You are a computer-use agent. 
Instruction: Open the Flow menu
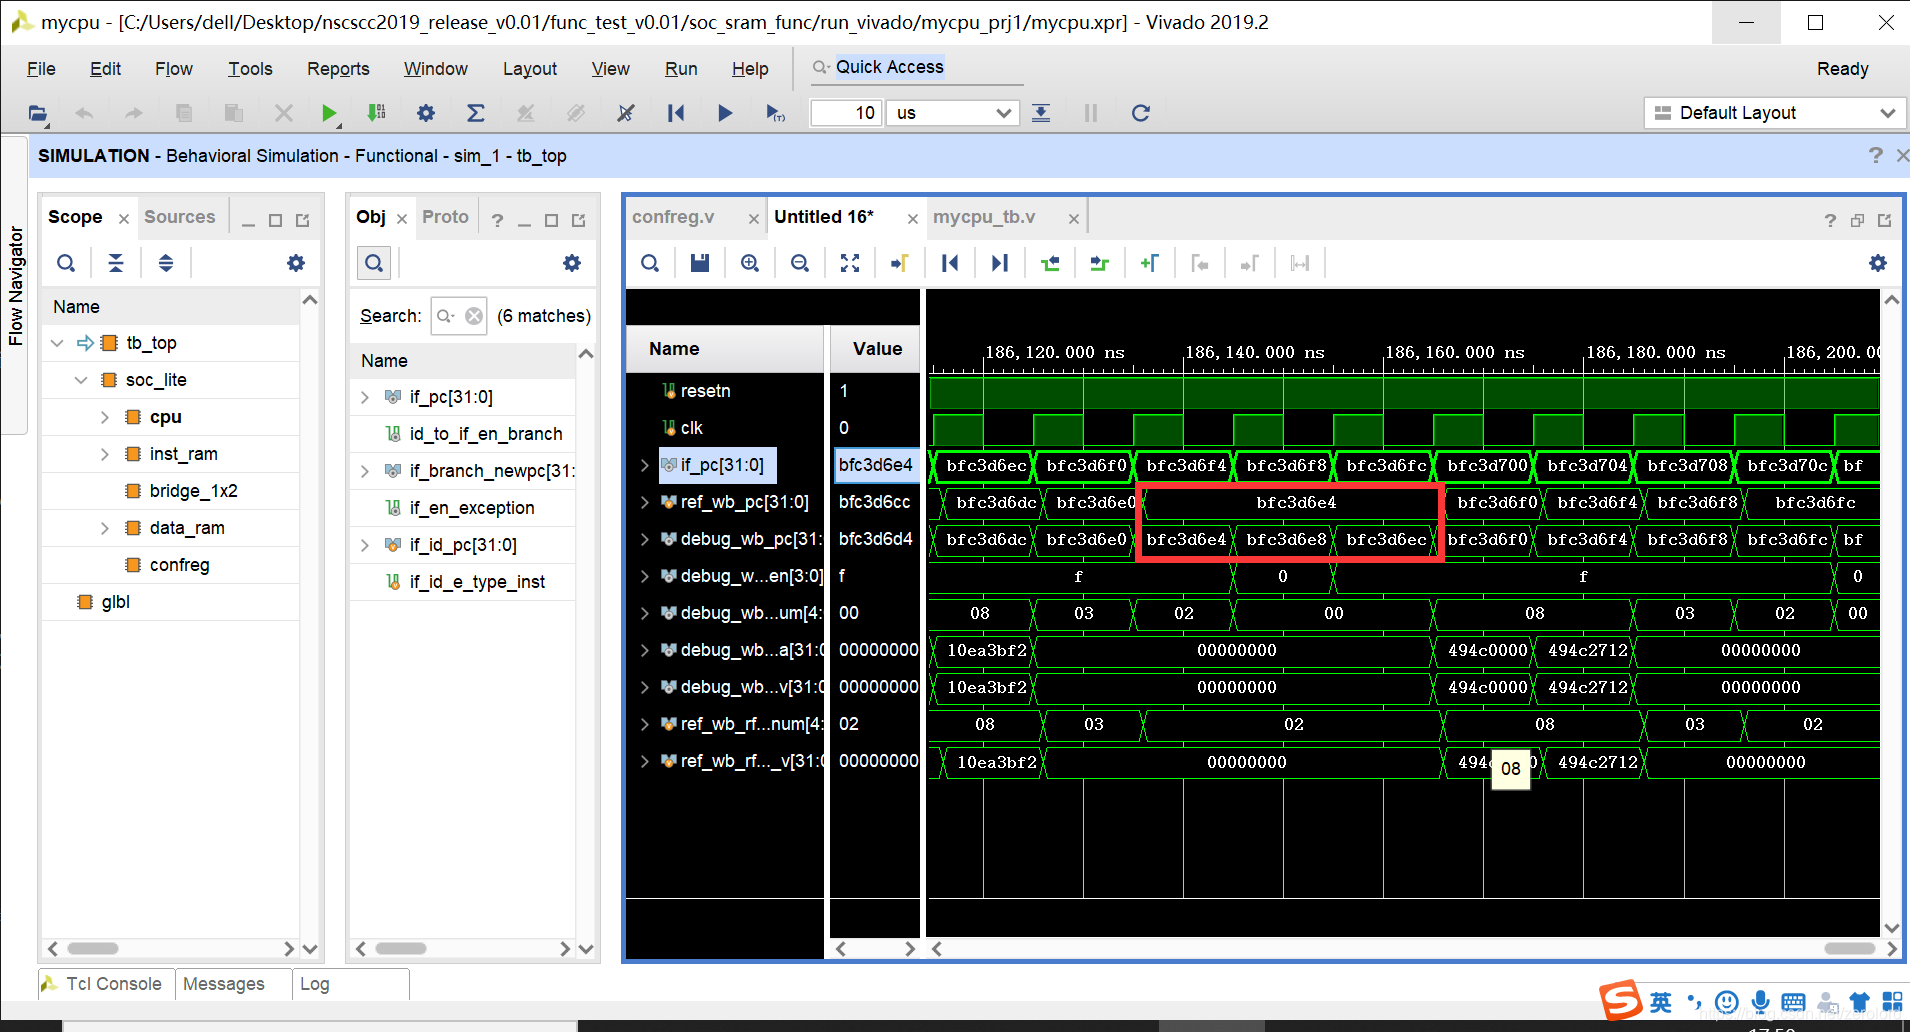174,69
